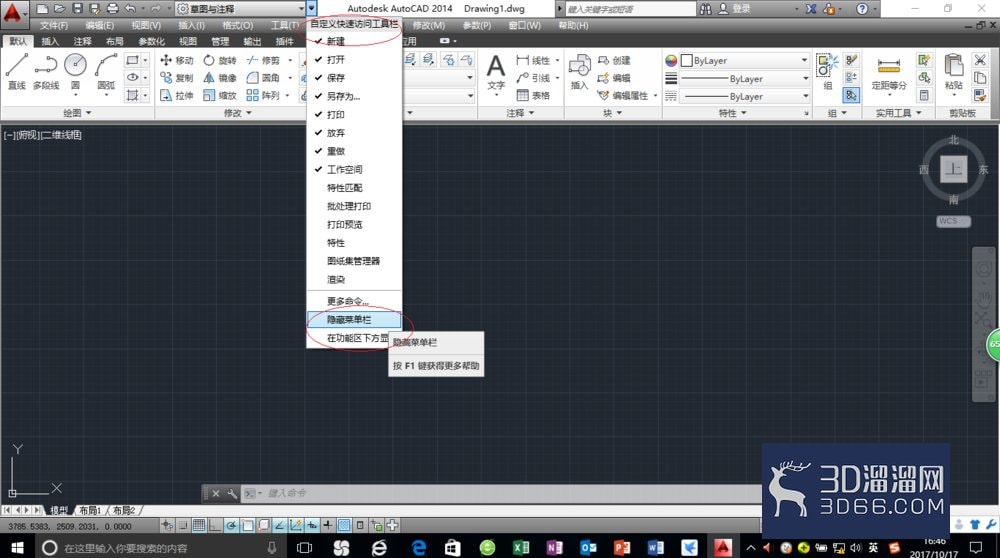This screenshot has width=1000, height=558.
Task: Uncheck 放弃 in the quick access menu
Action: click(x=354, y=133)
